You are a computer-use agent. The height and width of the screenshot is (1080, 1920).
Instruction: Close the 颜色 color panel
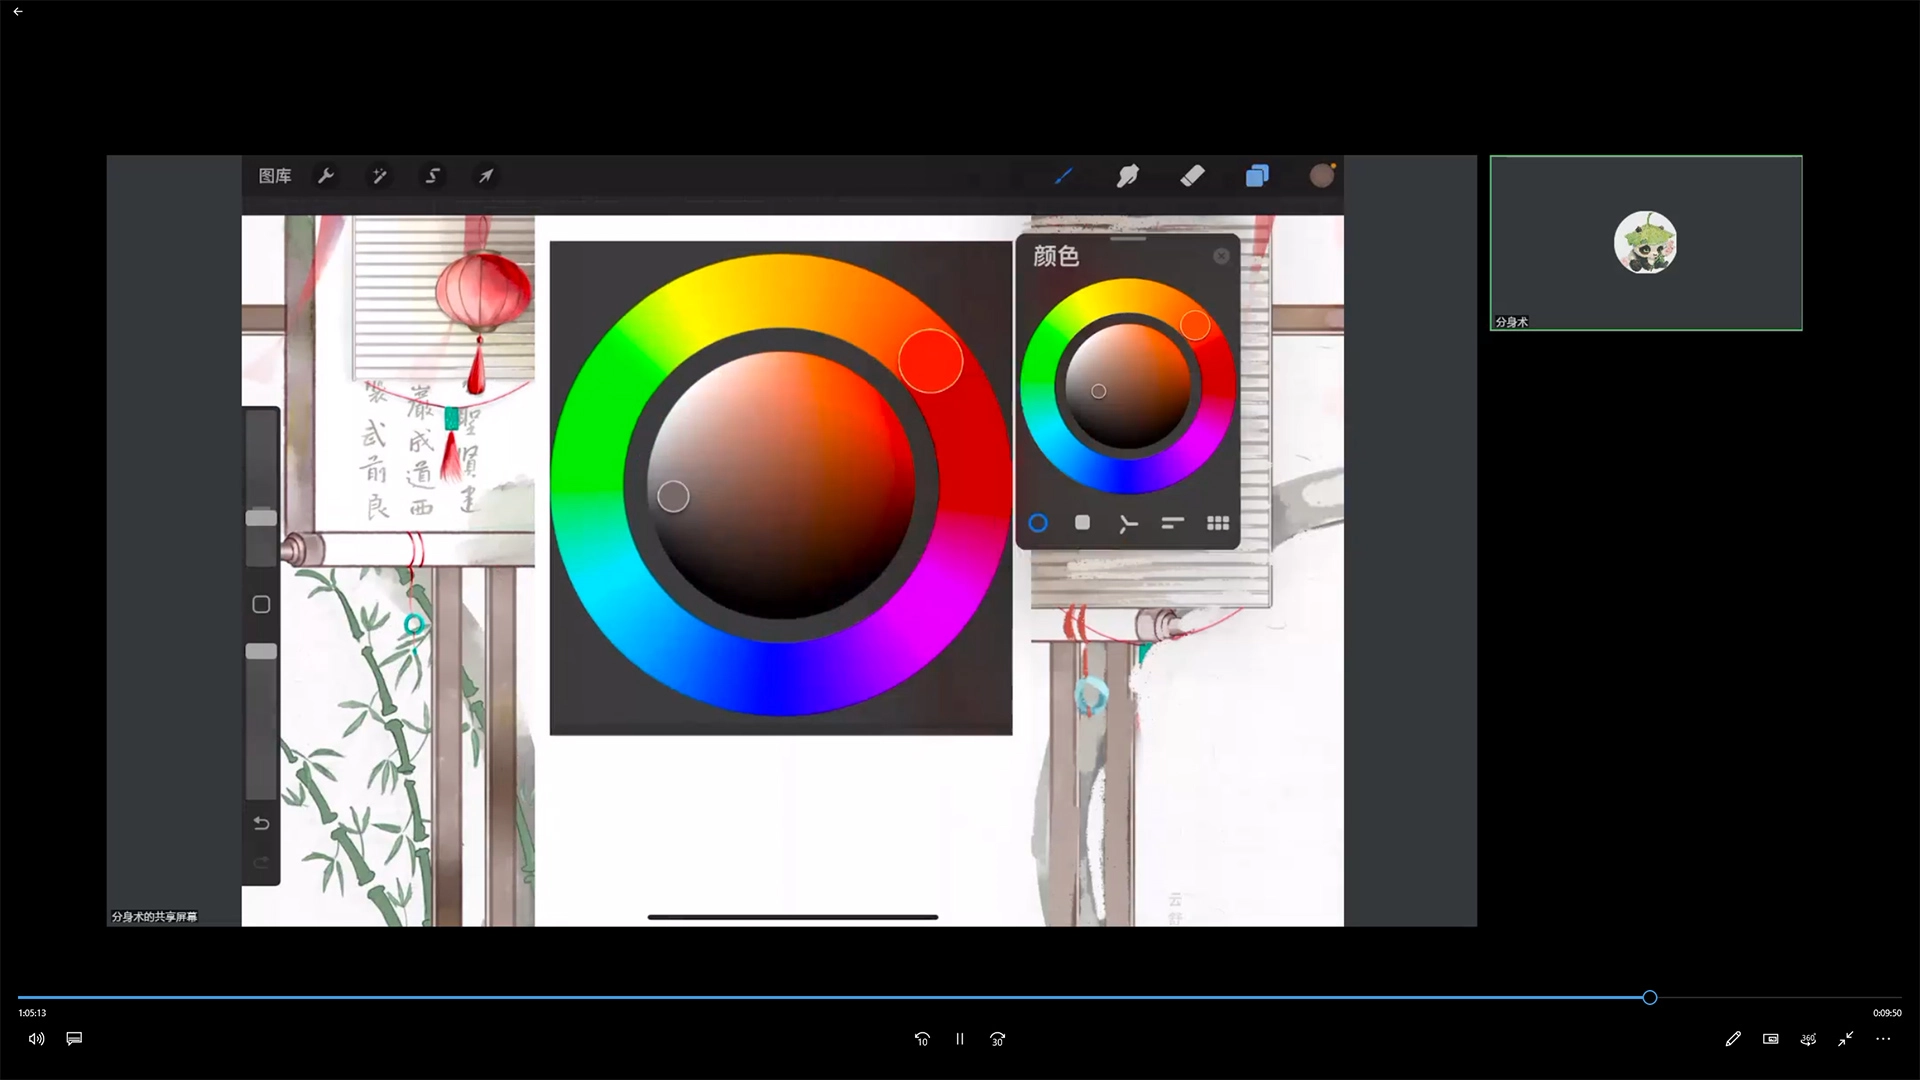tap(1221, 256)
